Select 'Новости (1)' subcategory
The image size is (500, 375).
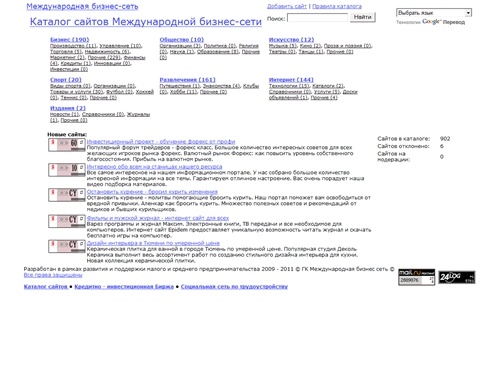[x=65, y=114]
